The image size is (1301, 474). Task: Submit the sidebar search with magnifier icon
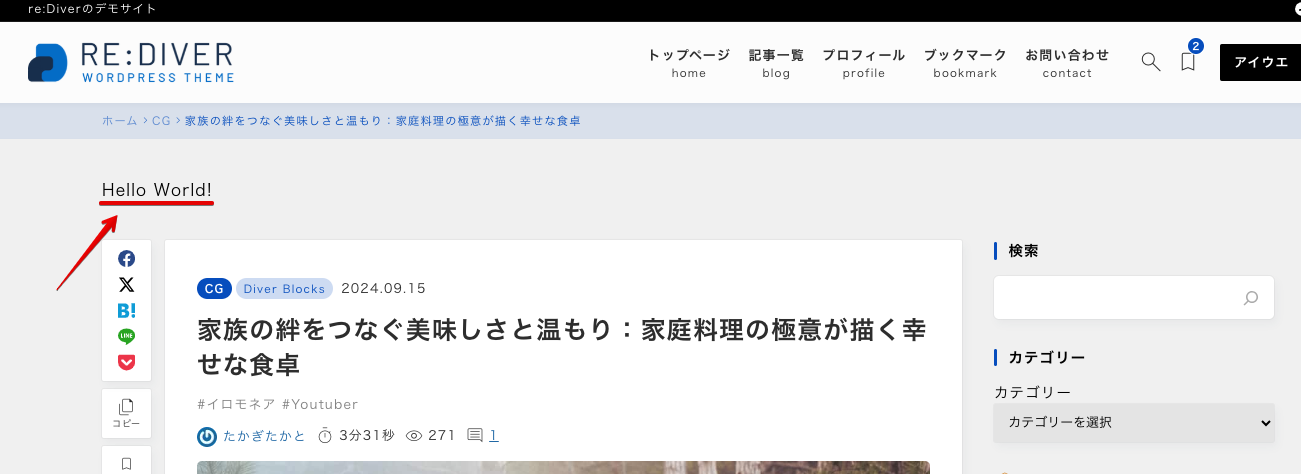(1250, 298)
